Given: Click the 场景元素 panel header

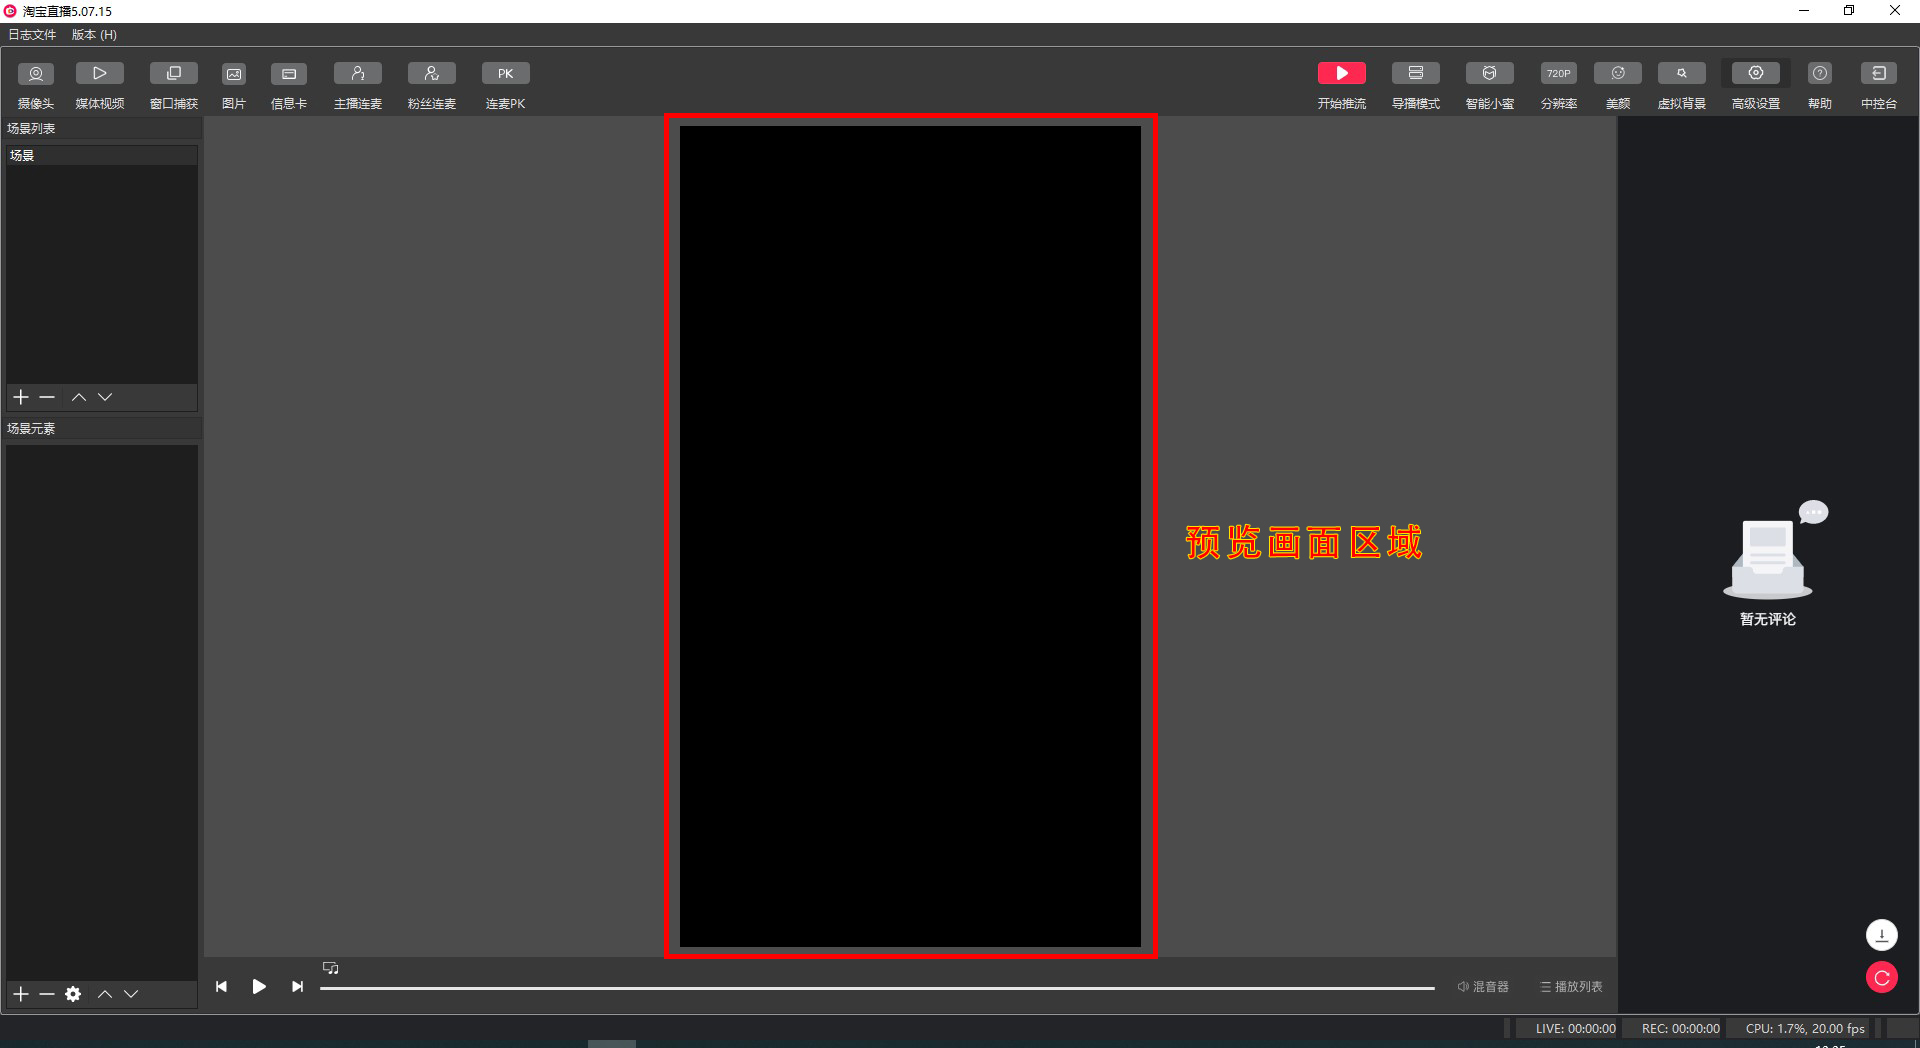Looking at the screenshot, I should click(101, 429).
